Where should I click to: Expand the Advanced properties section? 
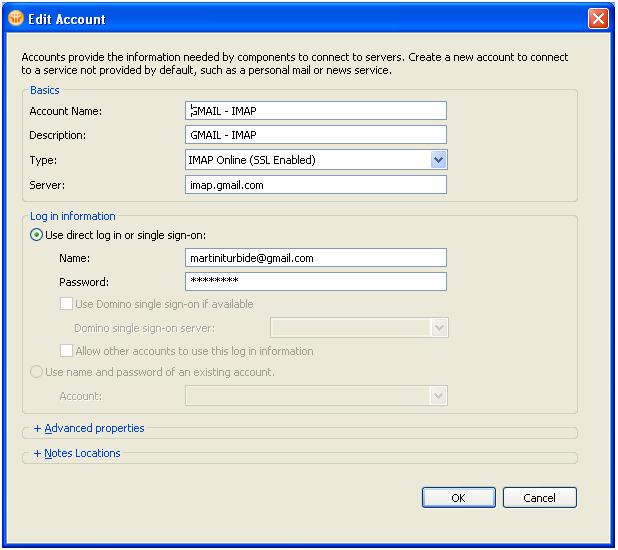(x=94, y=429)
